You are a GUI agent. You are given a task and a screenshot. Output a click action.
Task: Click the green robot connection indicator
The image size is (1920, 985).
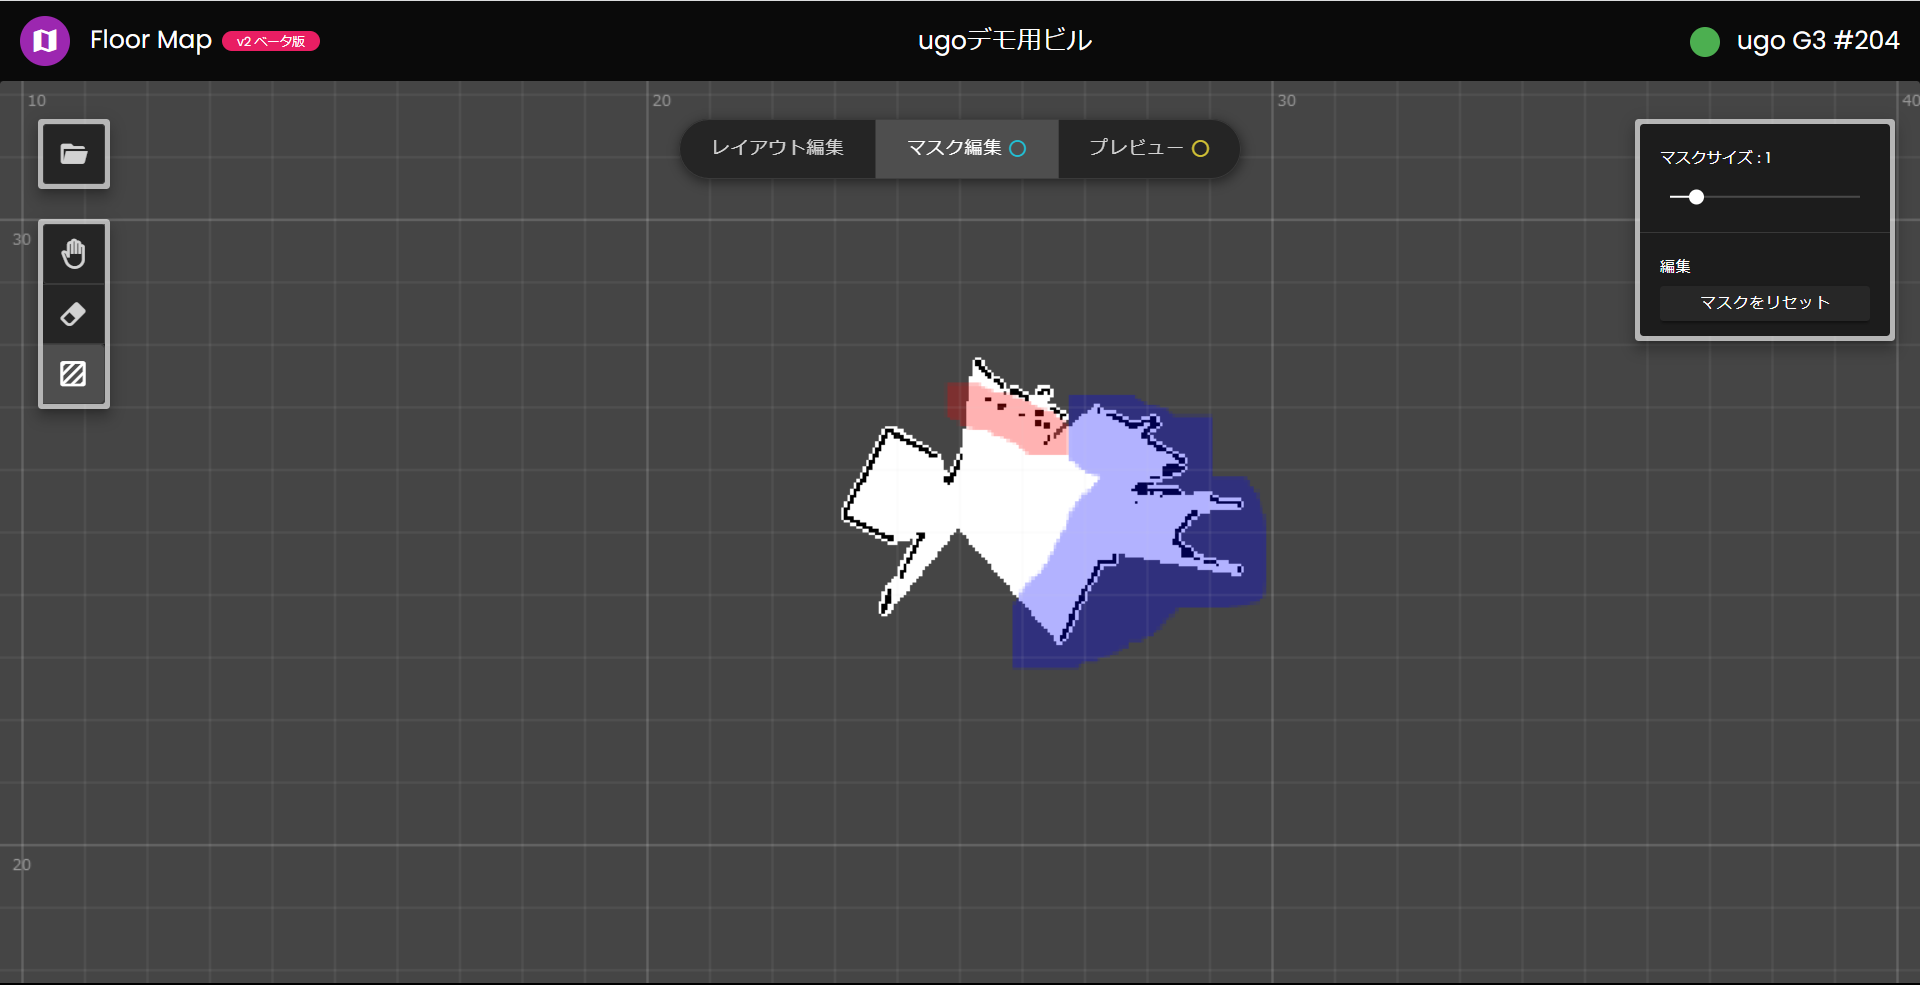click(x=1705, y=42)
